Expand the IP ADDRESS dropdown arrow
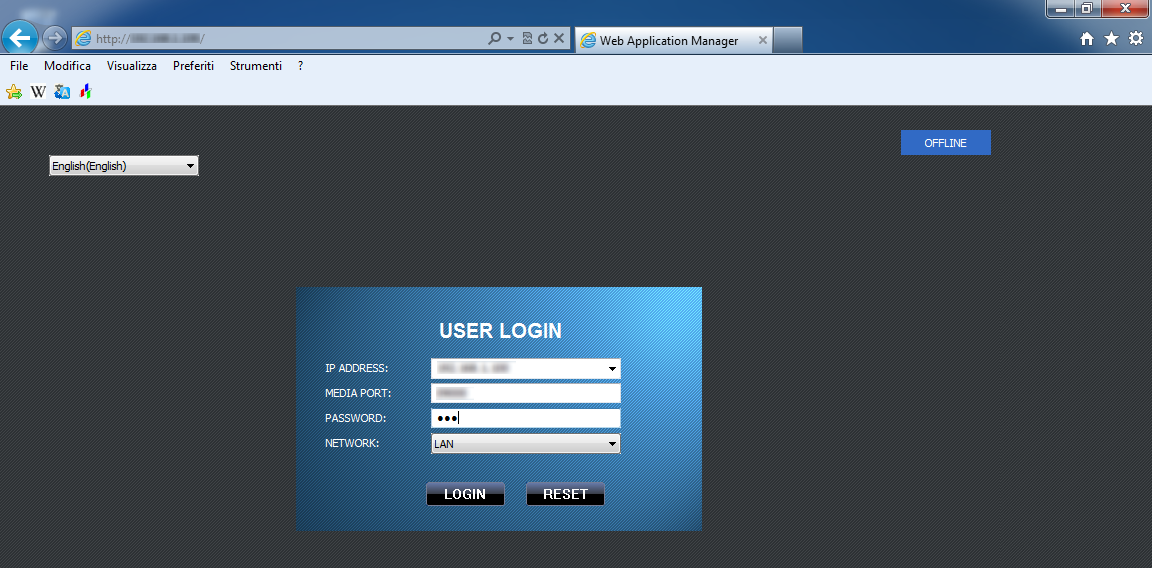This screenshot has height=568, width=1152. click(x=612, y=369)
